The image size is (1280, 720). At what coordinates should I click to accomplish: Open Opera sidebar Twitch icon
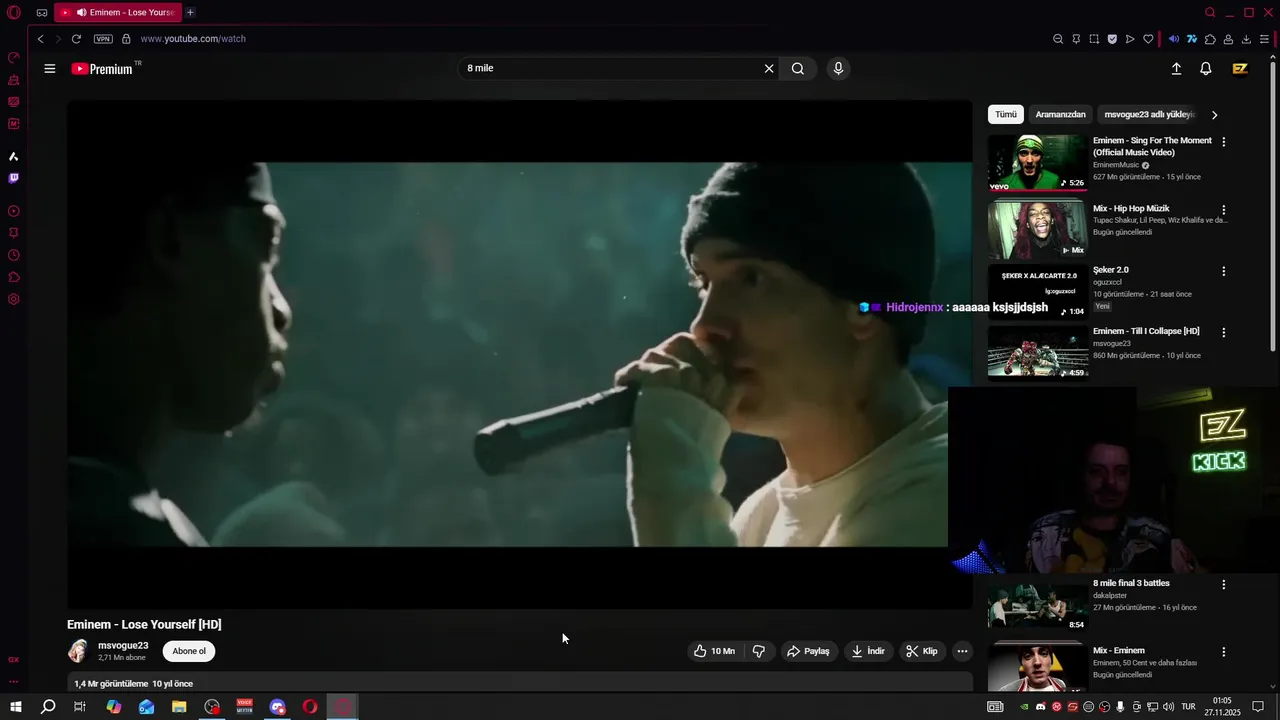[x=14, y=179]
